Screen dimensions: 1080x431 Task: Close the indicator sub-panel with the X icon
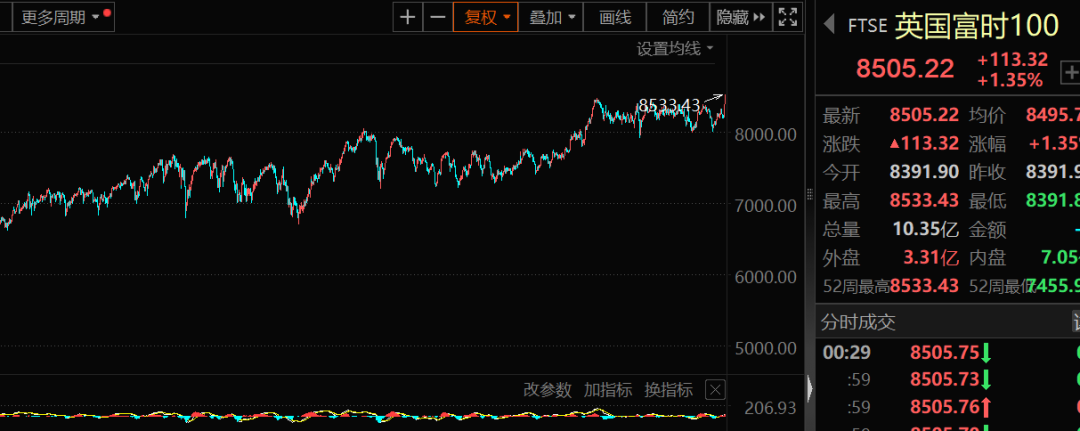(x=715, y=390)
